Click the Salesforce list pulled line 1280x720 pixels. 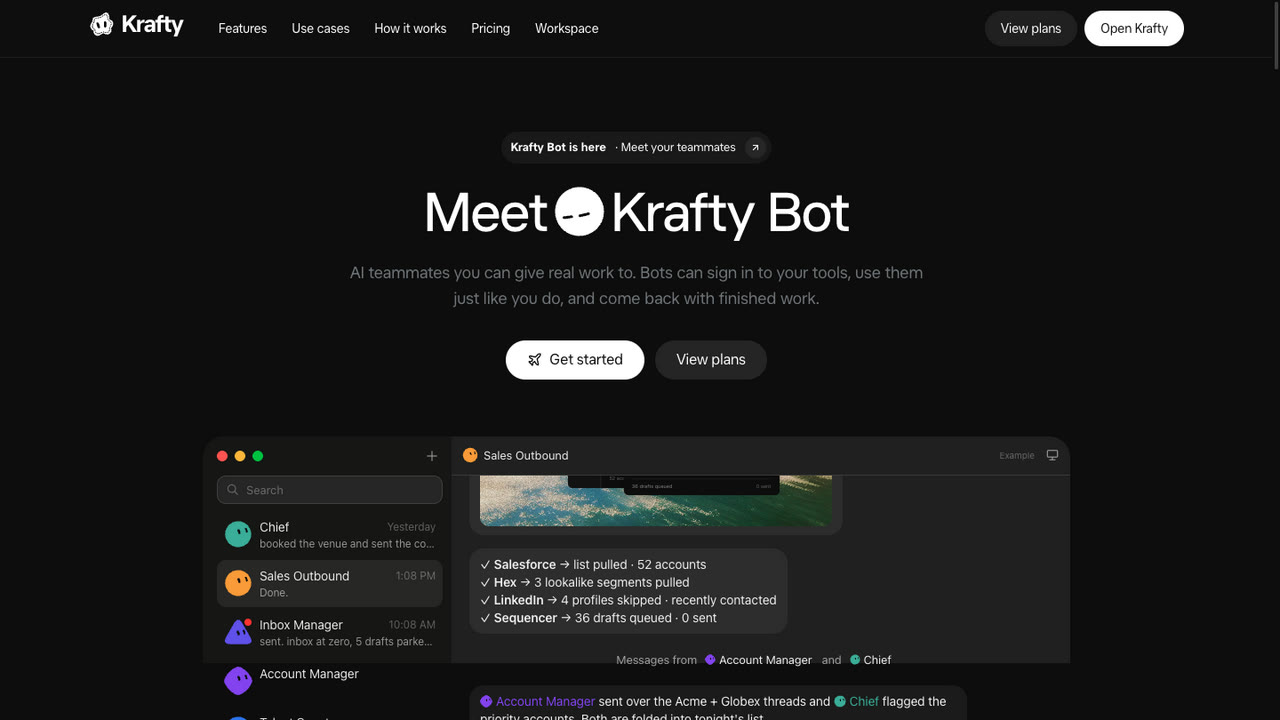tap(593, 565)
